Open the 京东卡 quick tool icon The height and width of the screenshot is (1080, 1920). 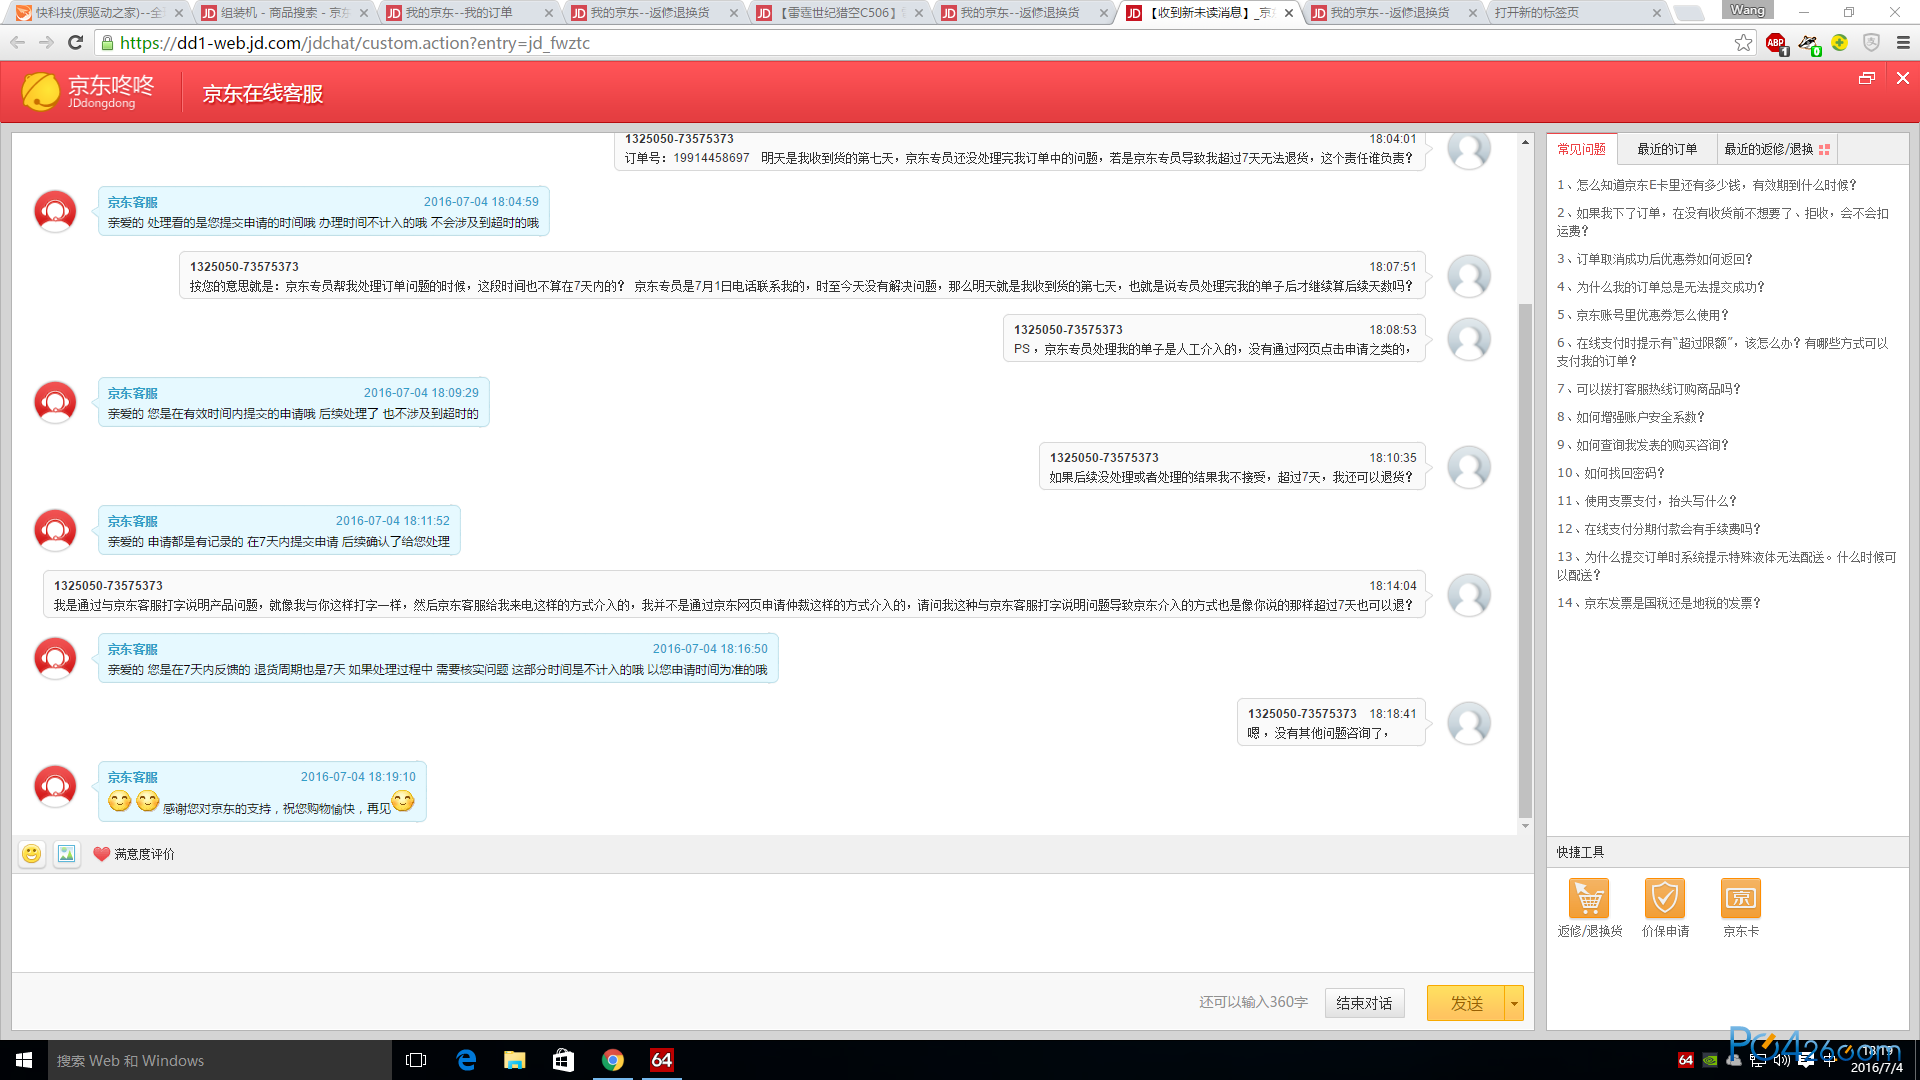tap(1741, 898)
